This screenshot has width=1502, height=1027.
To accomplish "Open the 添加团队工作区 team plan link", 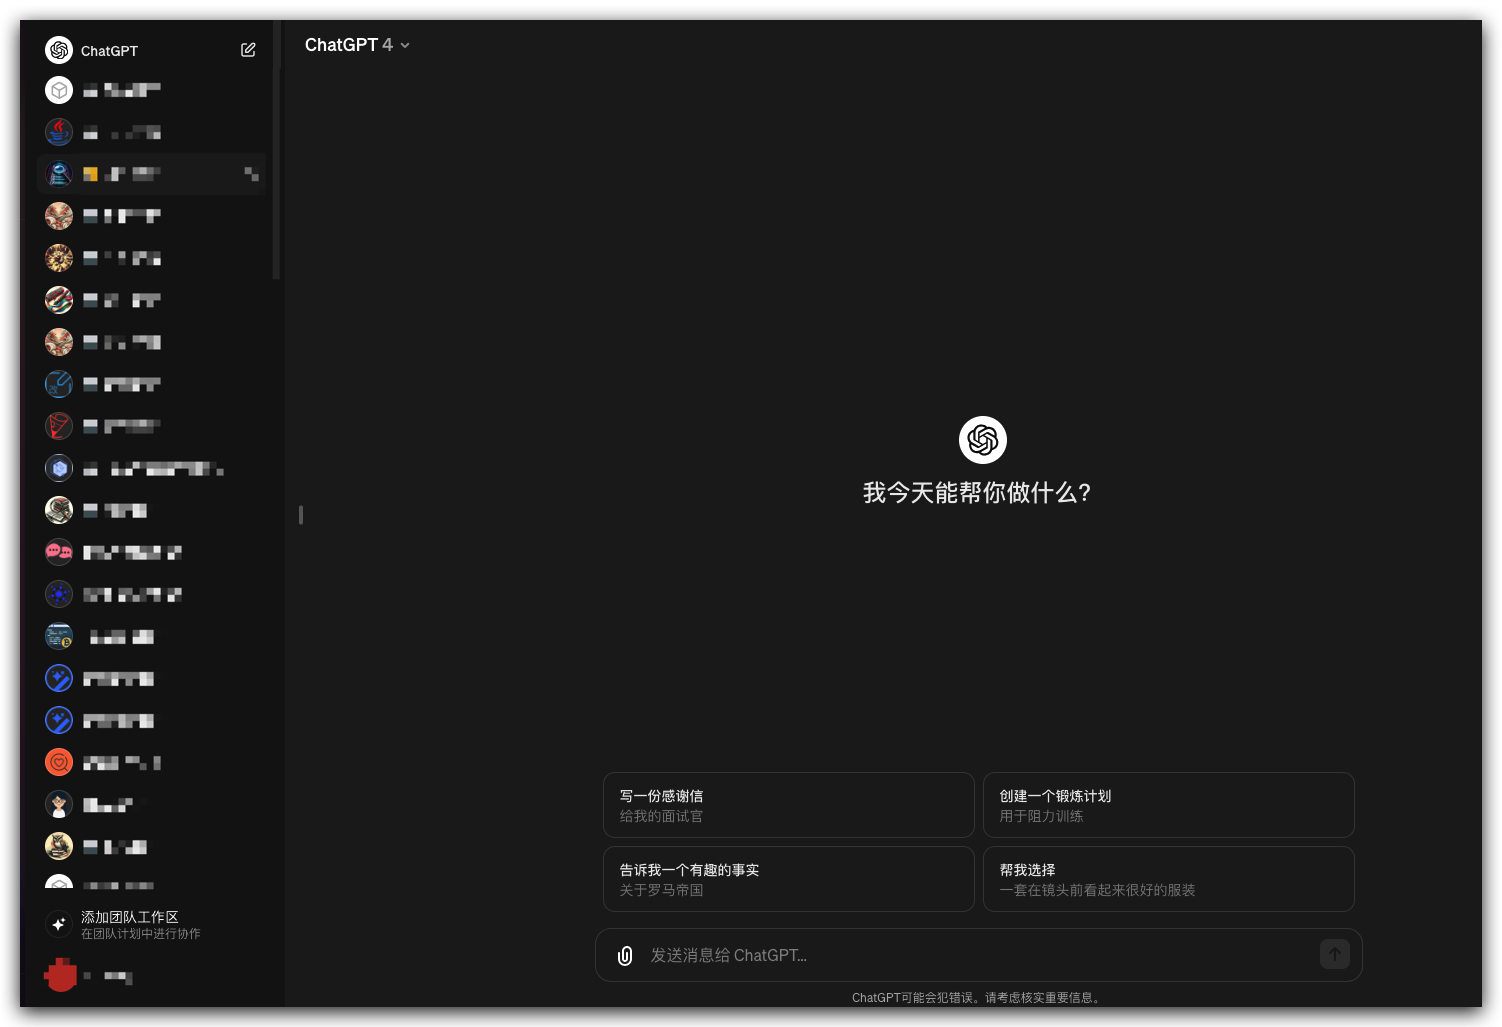I will (x=152, y=924).
